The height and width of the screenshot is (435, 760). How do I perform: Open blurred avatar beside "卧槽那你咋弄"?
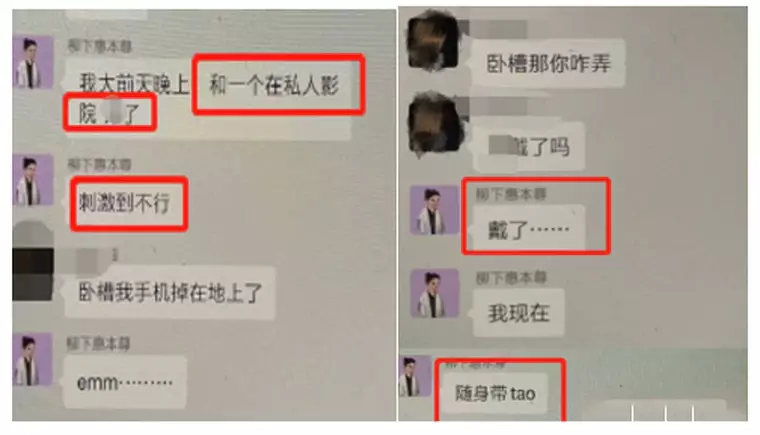coord(433,41)
